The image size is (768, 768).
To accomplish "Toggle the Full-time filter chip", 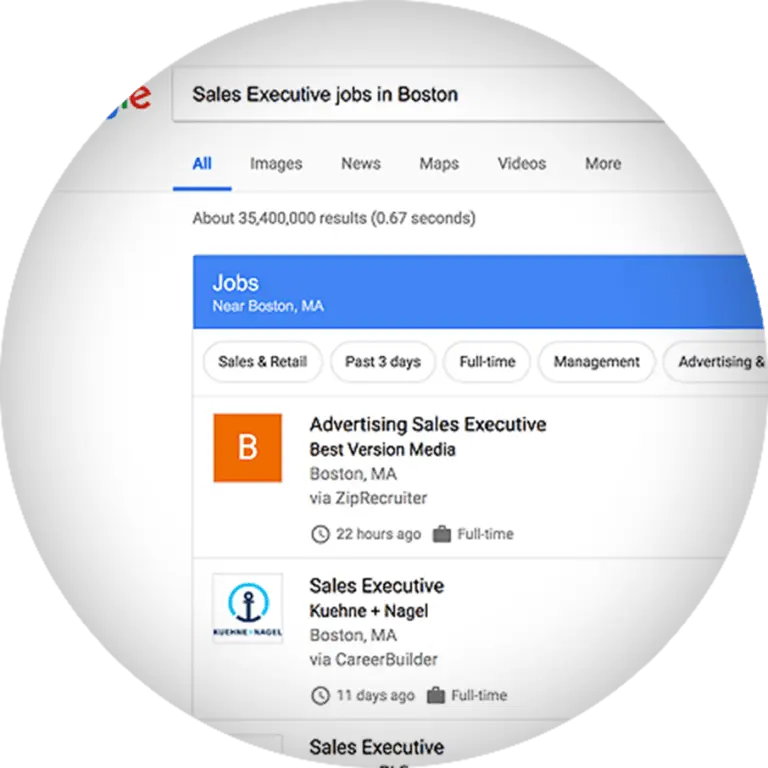I will 487,362.
